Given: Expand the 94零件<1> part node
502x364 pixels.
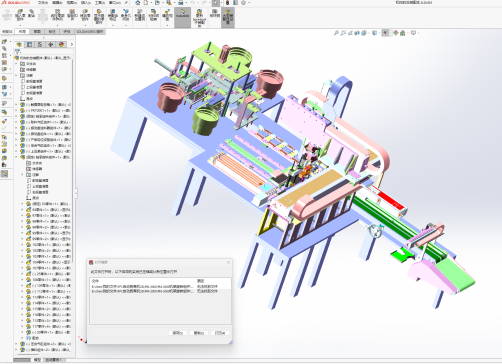Looking at the screenshot, I should point(23,210).
